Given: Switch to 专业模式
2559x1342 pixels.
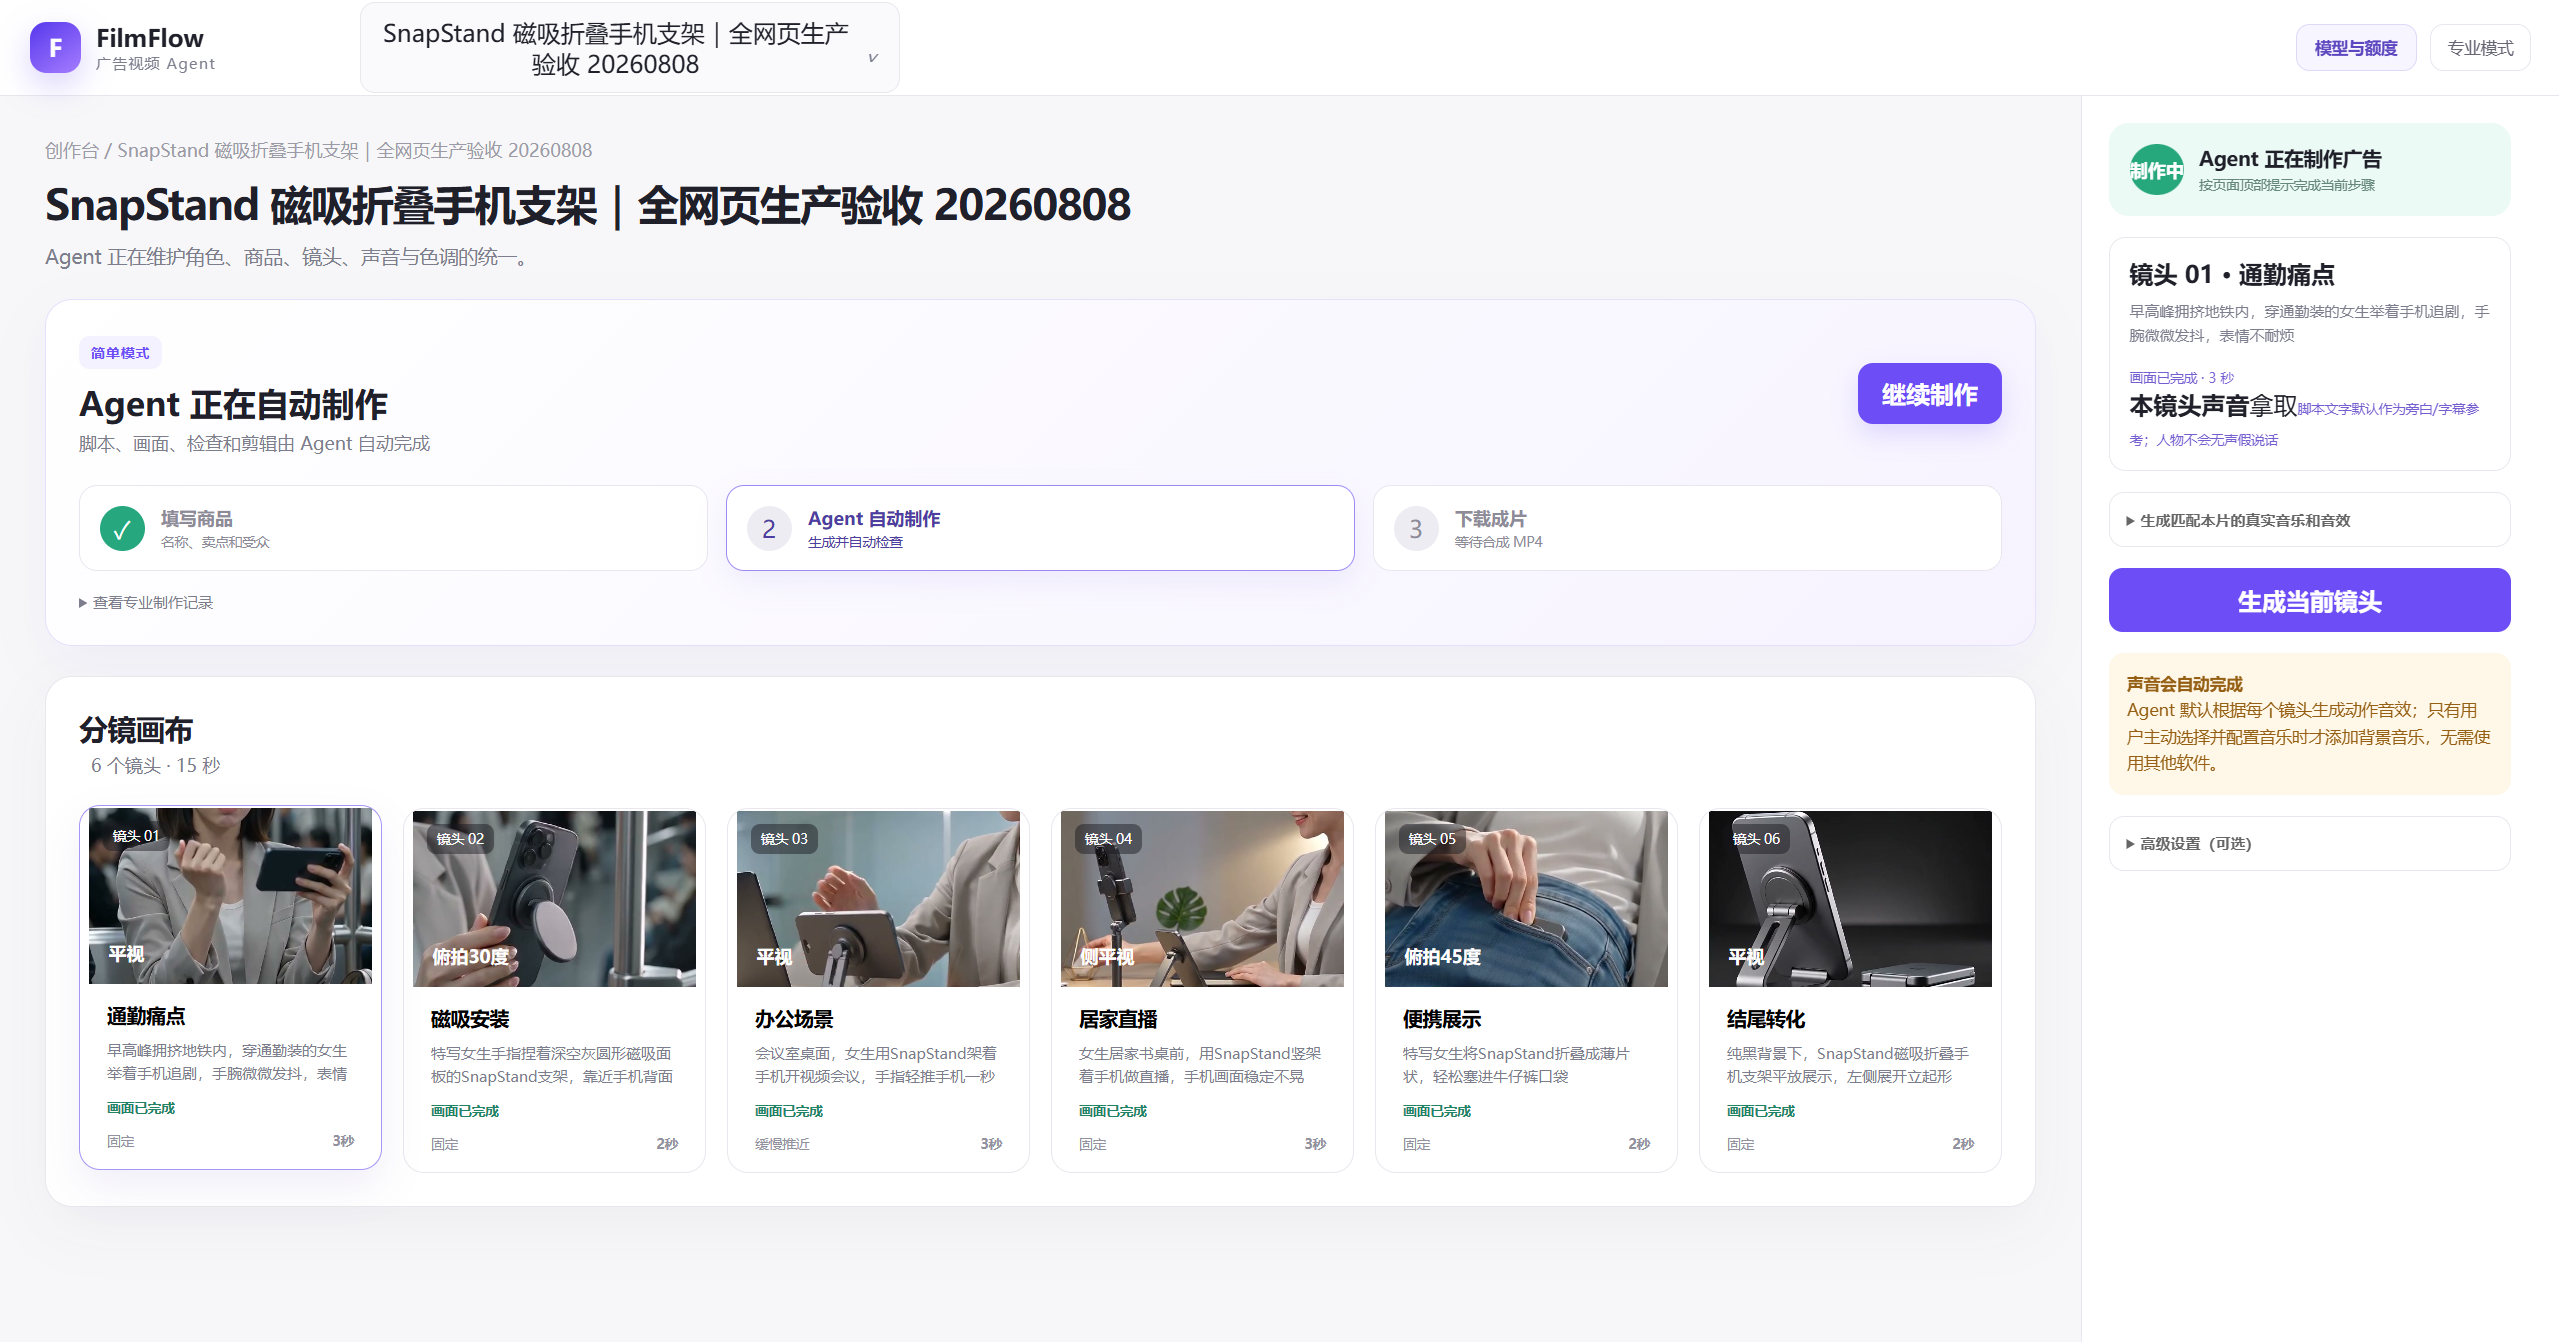Looking at the screenshot, I should (2480, 48).
